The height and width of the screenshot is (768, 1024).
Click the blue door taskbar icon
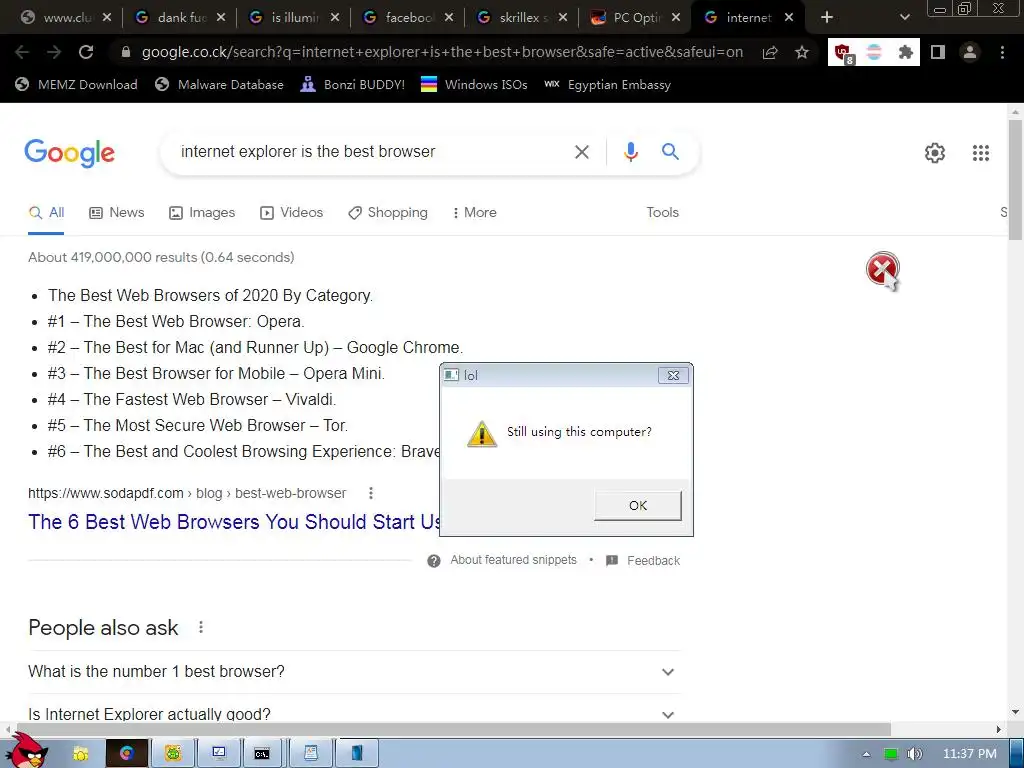coord(357,754)
